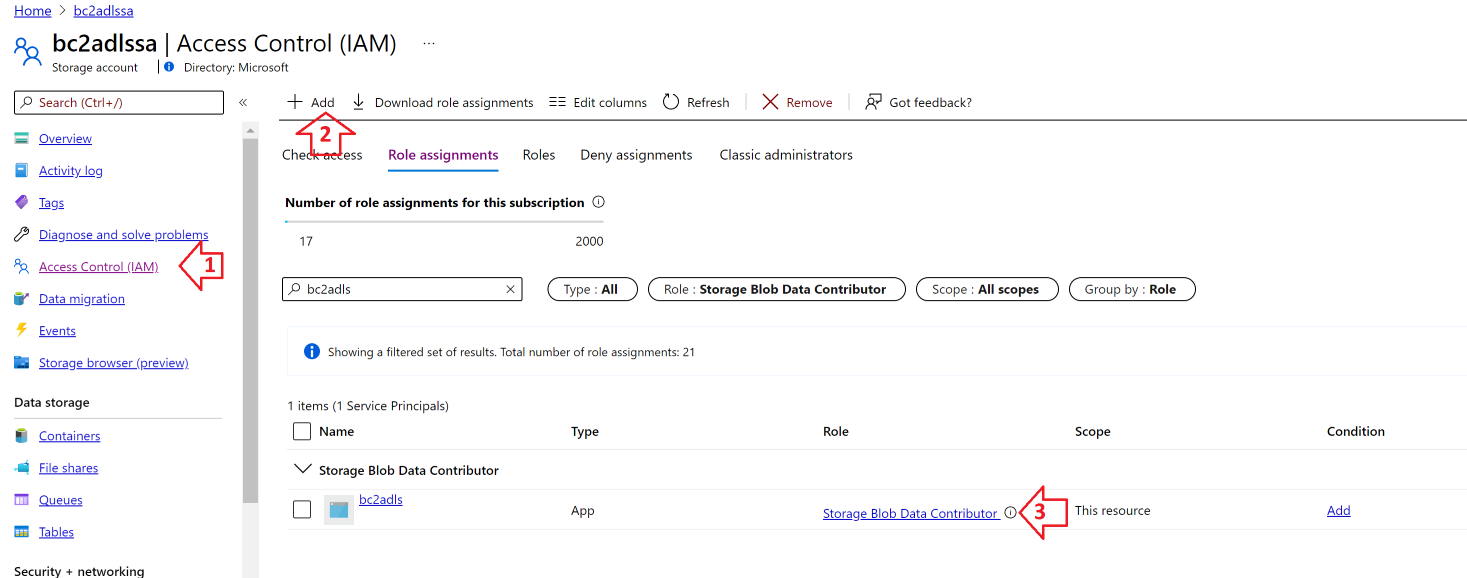
Task: Click the Diagnose and solve problems wrench icon
Action: [x=22, y=235]
